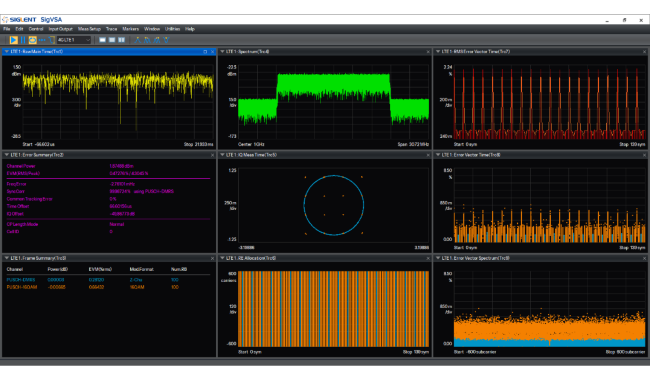
Task: Close the Spectrum trace panel
Action: point(428,52)
